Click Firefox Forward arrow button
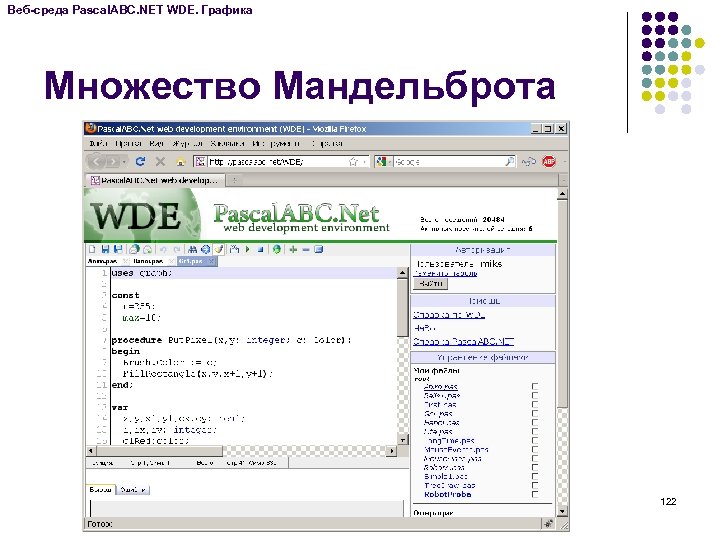Viewport: 720px width, 540px height. 112,162
